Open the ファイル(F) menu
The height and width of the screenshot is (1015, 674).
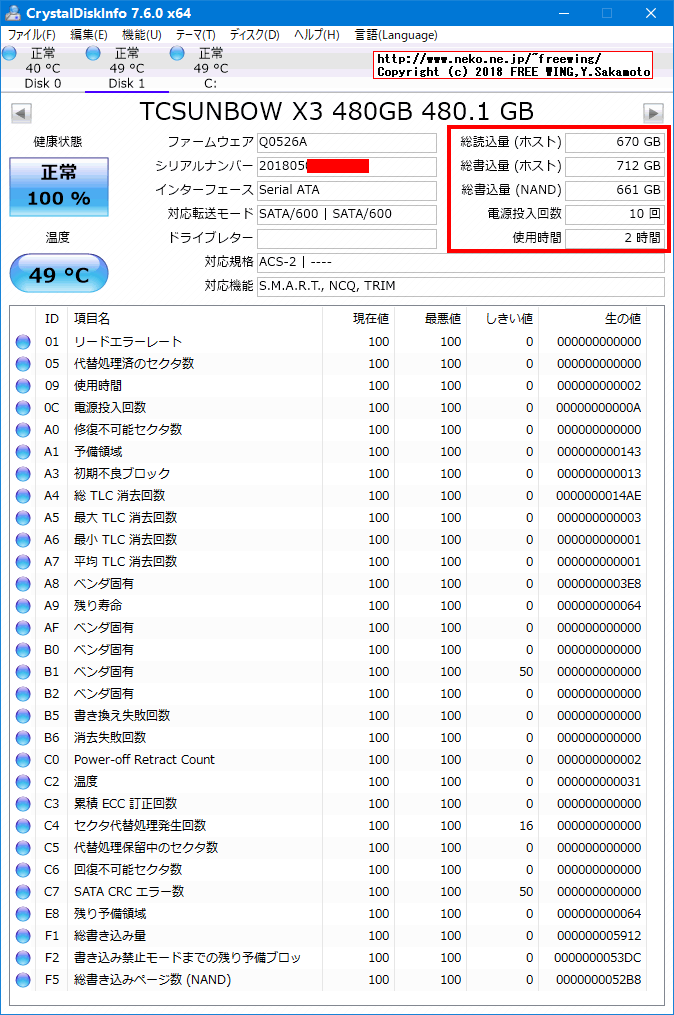click(x=32, y=35)
